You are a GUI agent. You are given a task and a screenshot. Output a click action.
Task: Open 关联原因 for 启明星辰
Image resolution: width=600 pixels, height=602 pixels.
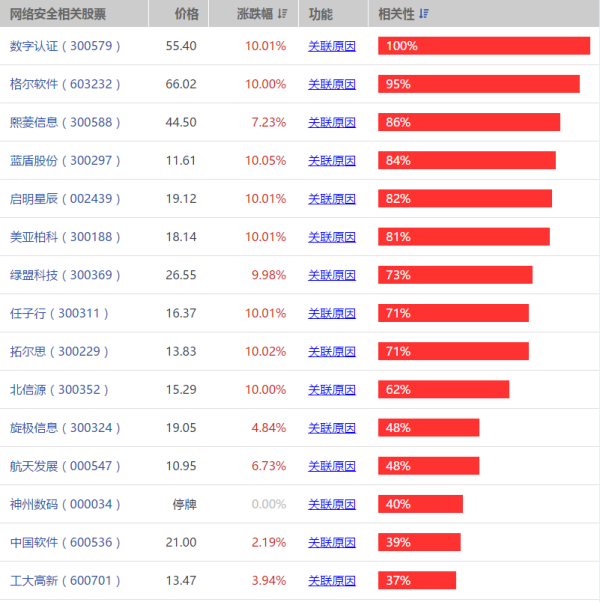(332, 199)
